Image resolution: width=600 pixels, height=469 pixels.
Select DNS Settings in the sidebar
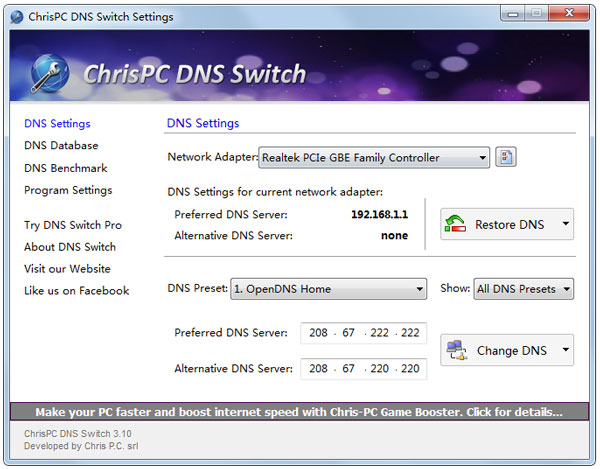[x=57, y=124]
